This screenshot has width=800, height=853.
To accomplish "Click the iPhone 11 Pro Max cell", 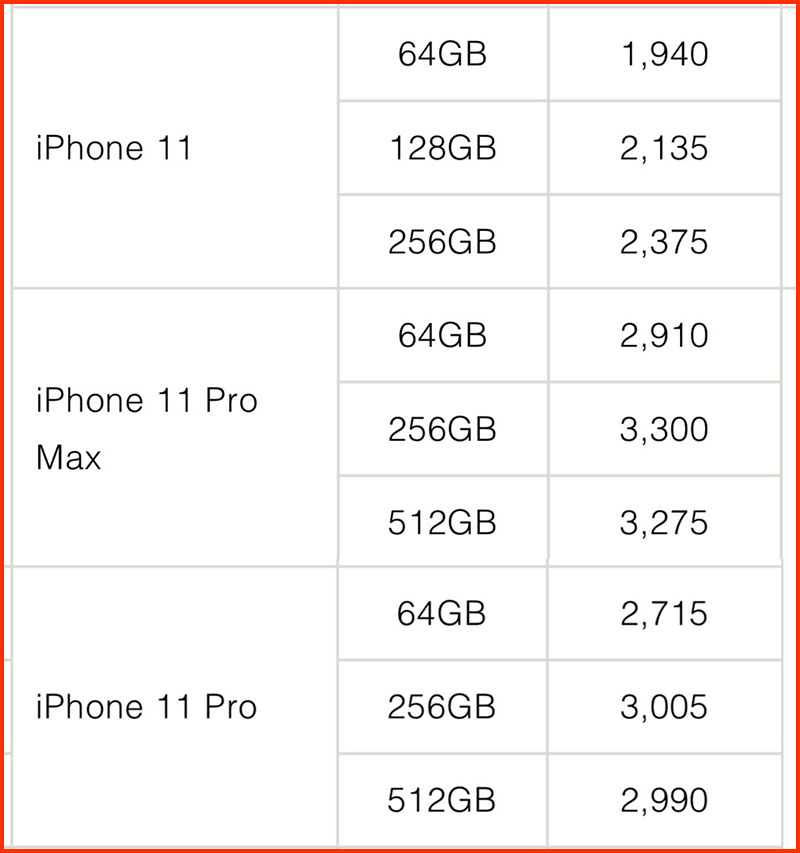I will (175, 428).
